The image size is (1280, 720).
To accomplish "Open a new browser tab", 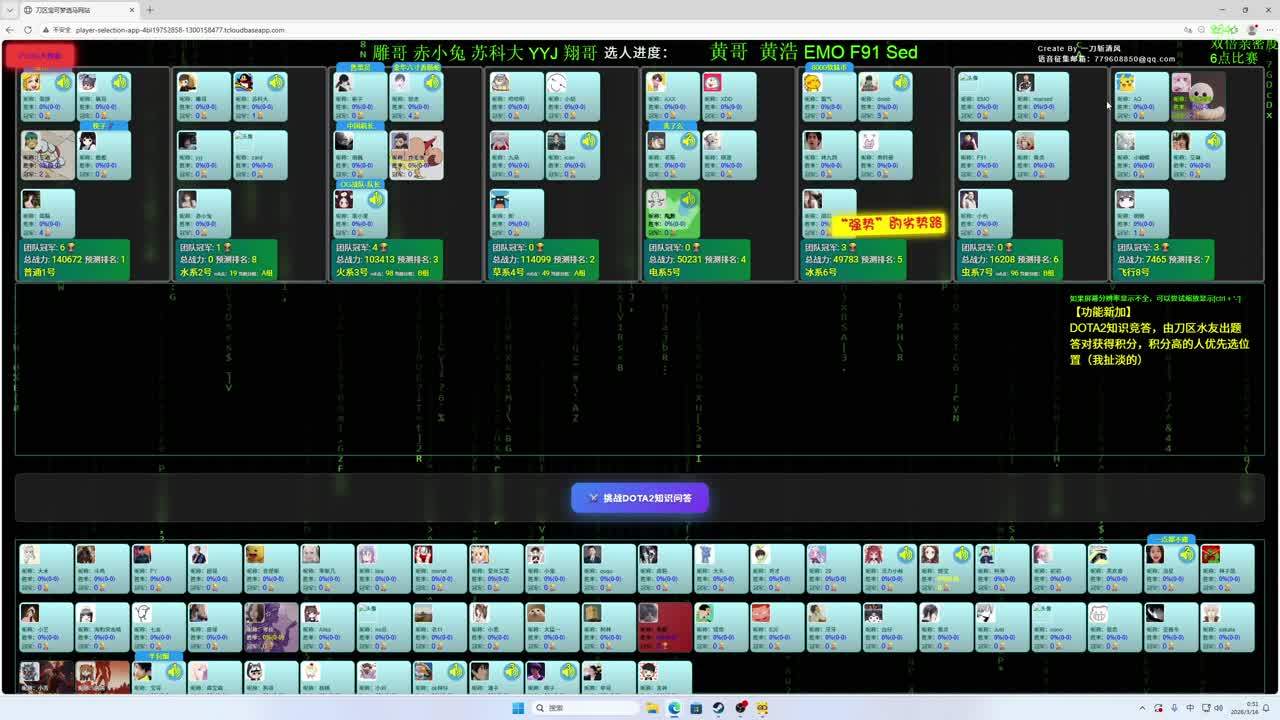I will click(149, 10).
